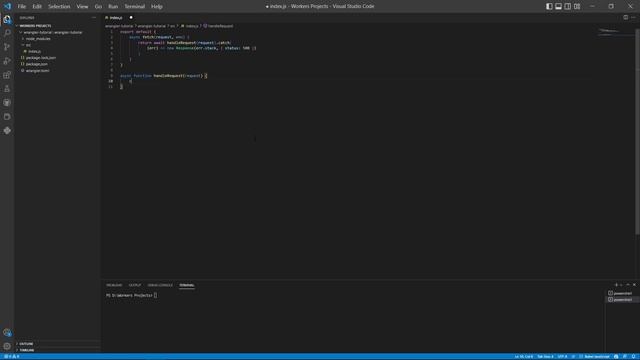This screenshot has width=640, height=360.
Task: Click the VS Code logo icon
Action: tap(7, 6)
